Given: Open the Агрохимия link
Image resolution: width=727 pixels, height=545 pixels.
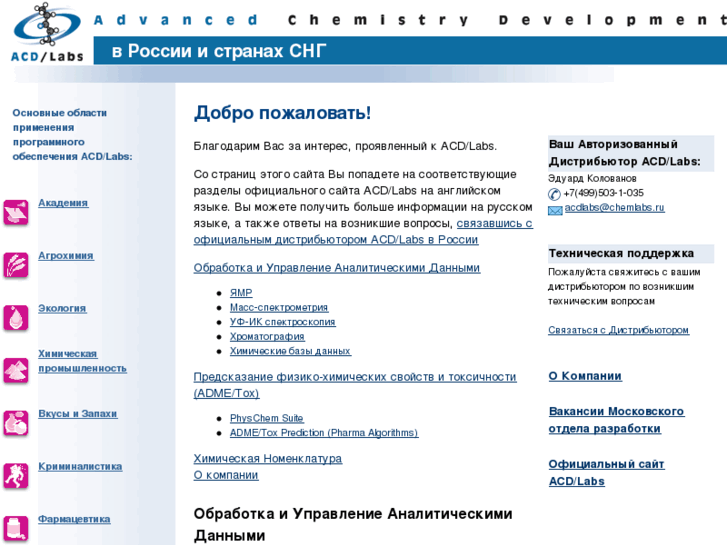Looking at the screenshot, I should click(66, 256).
